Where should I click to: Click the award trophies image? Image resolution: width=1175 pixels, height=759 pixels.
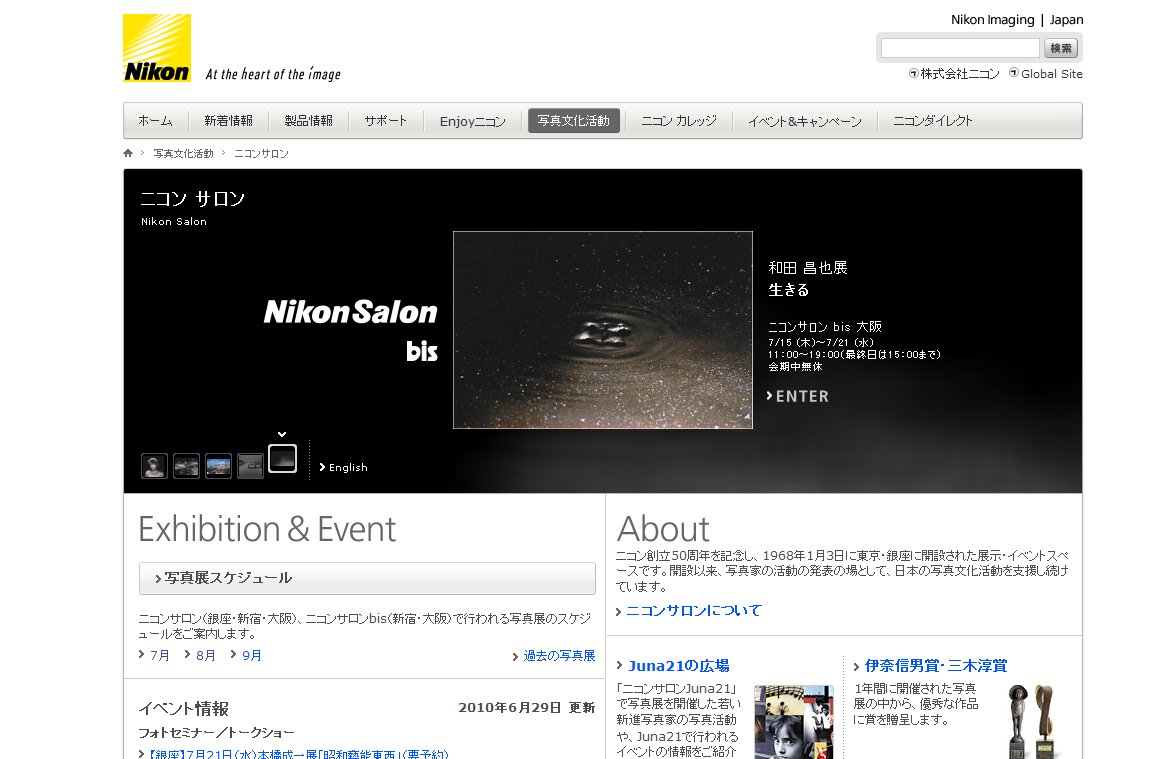pyautogui.click(x=1033, y=722)
